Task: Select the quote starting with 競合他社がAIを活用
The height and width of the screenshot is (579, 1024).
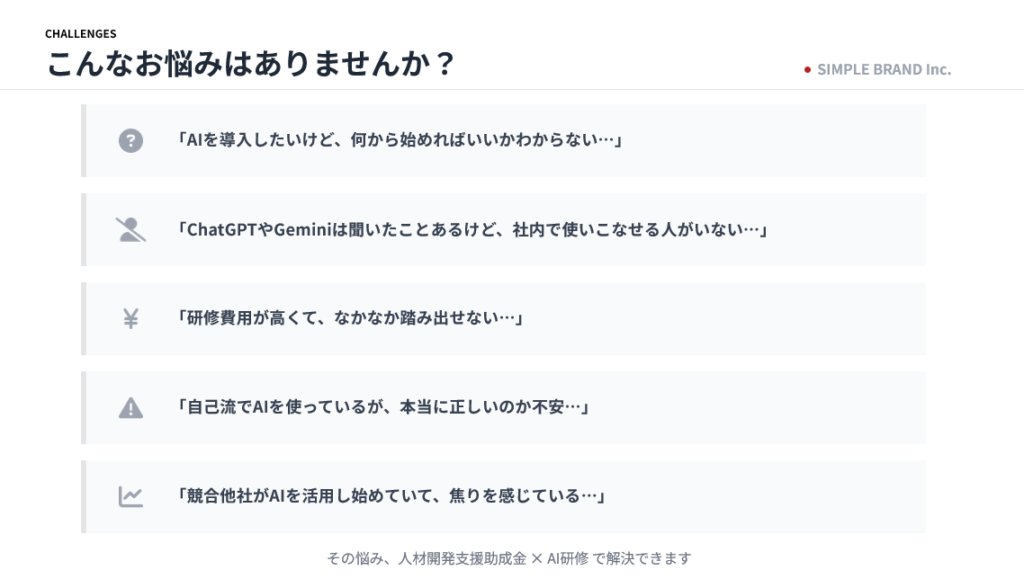Action: 392,496
